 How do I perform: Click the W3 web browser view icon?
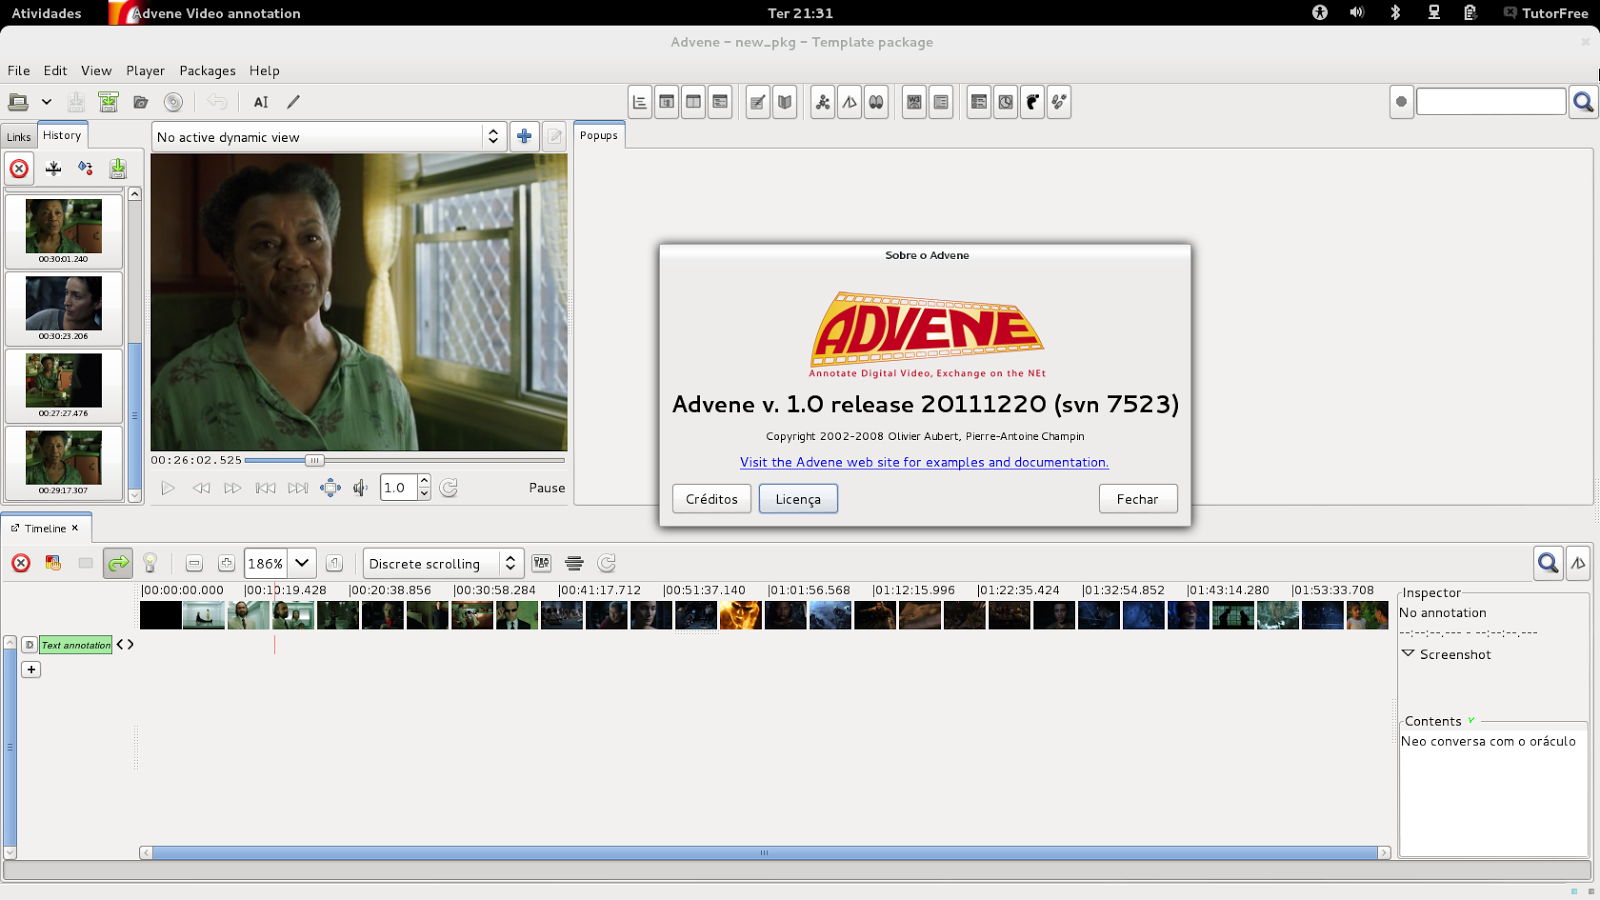[x=914, y=102]
